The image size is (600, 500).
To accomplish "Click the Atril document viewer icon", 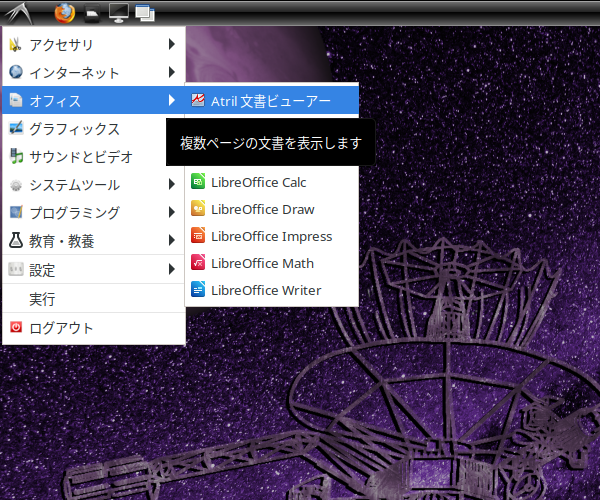I will (x=198, y=100).
